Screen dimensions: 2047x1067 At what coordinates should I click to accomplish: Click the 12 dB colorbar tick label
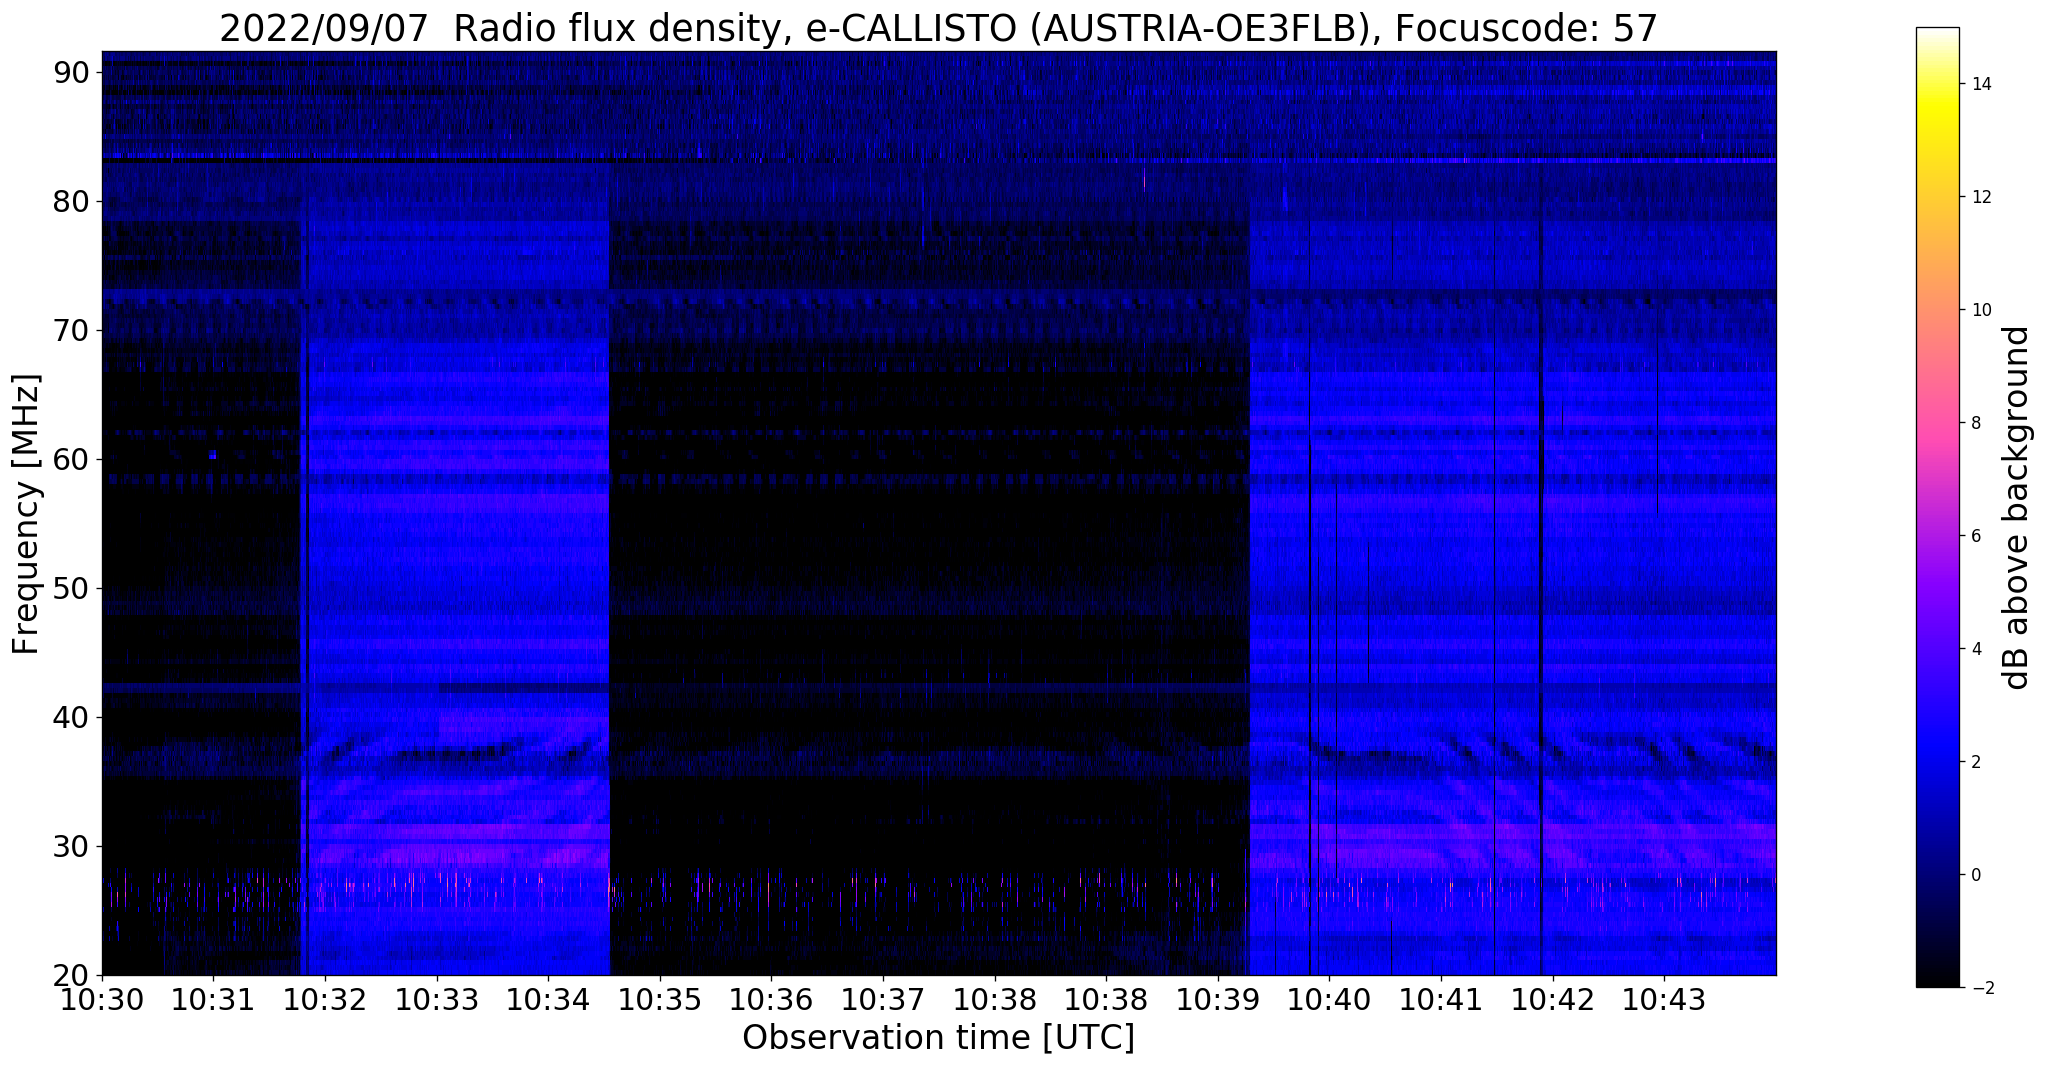1979,197
